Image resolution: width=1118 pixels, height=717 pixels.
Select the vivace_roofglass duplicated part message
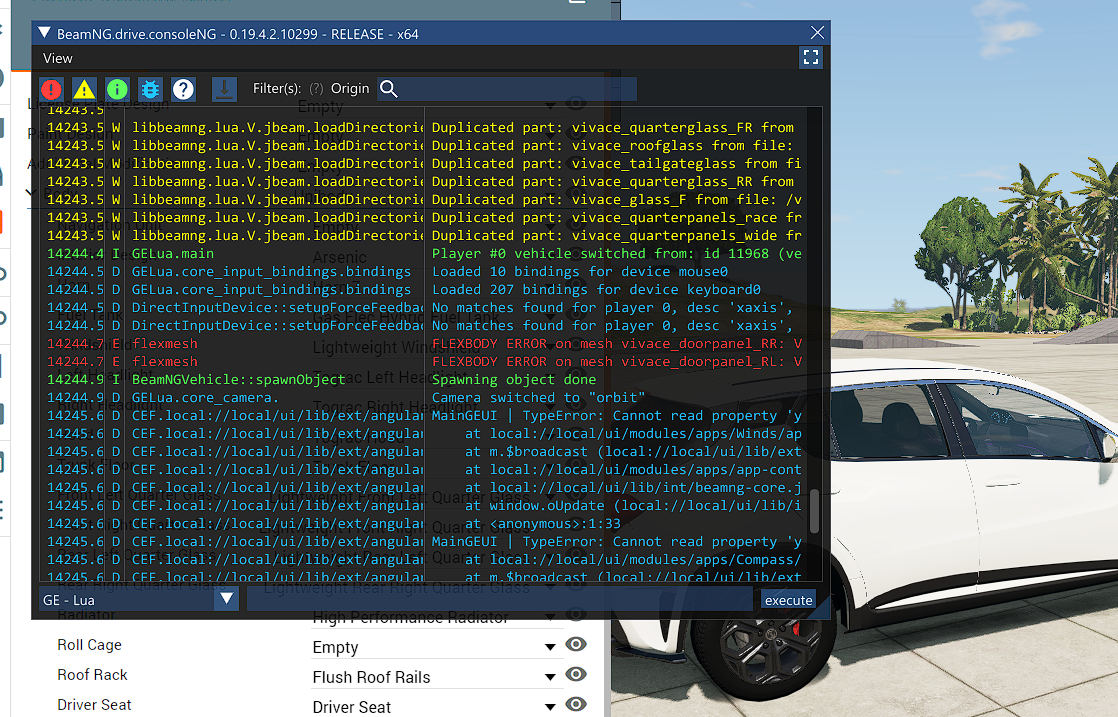click(612, 145)
